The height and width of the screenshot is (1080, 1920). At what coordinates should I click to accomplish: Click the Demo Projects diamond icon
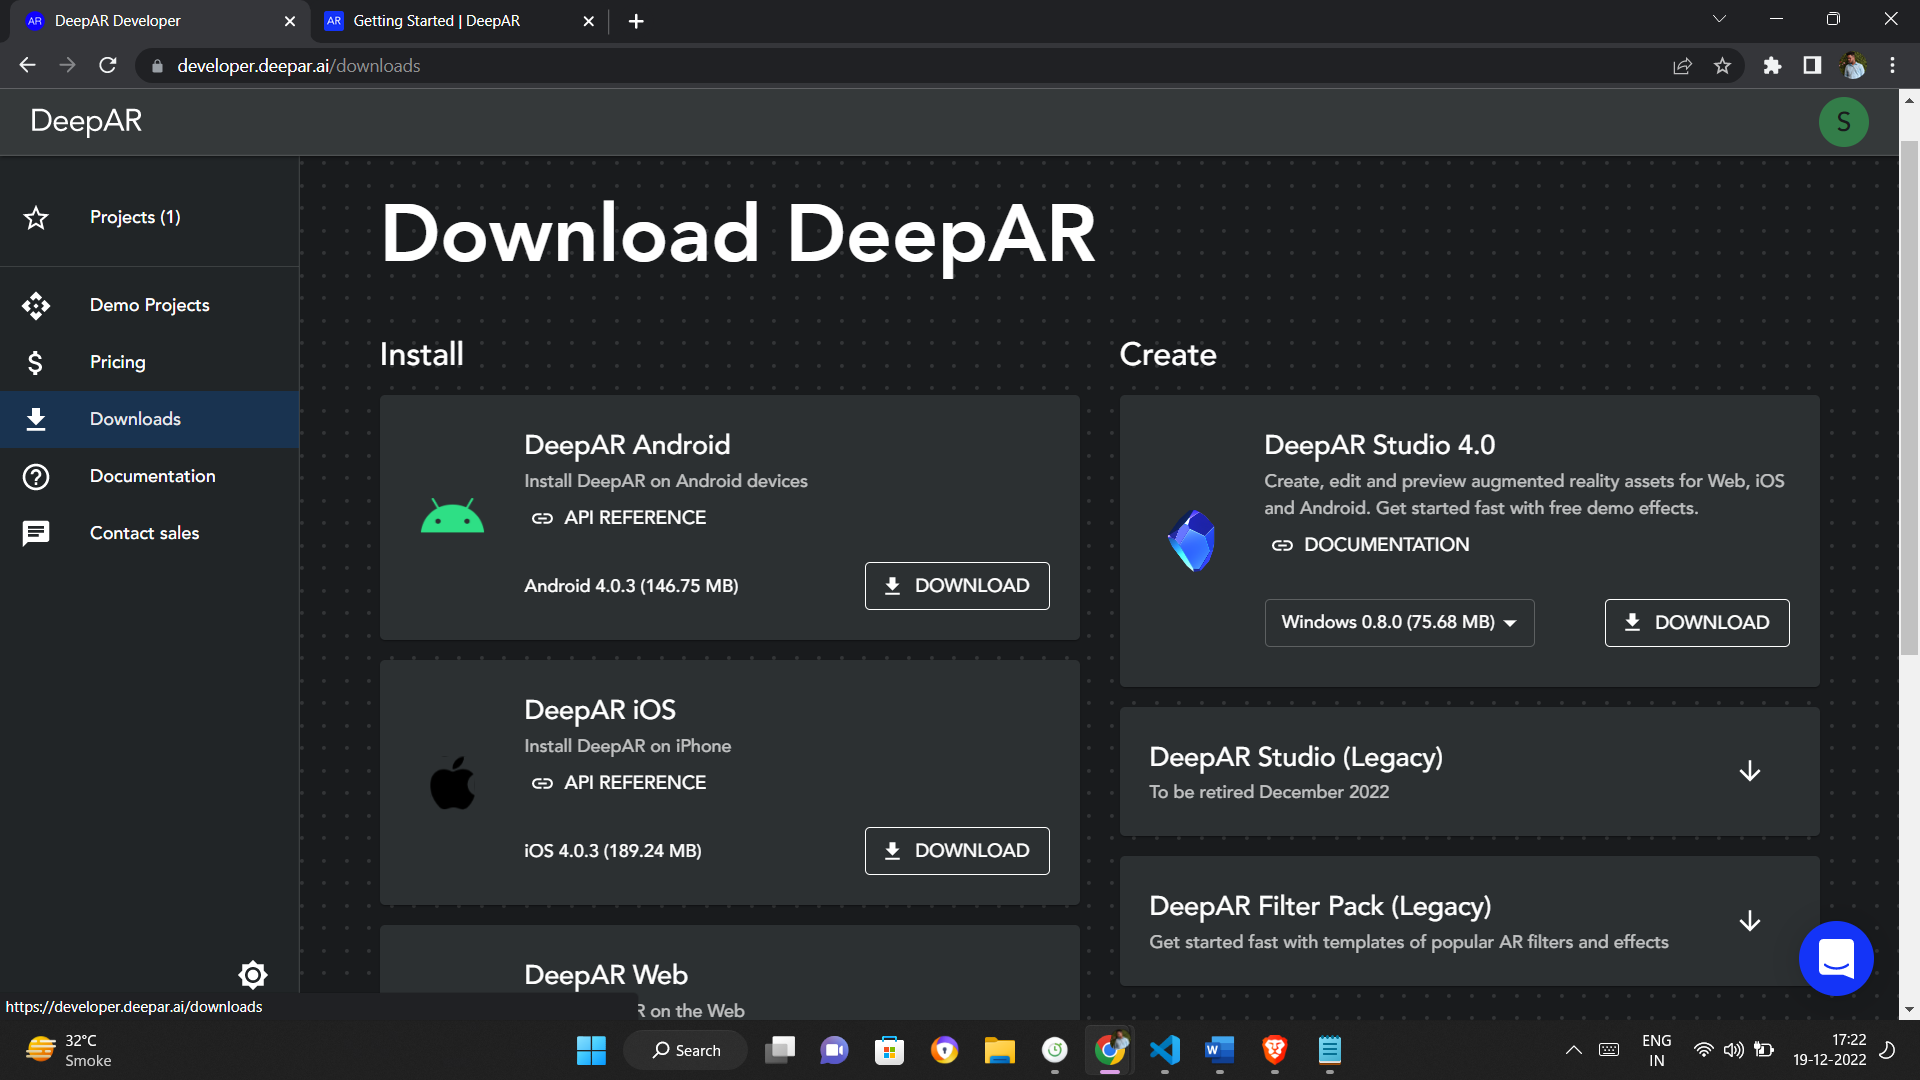coord(36,305)
